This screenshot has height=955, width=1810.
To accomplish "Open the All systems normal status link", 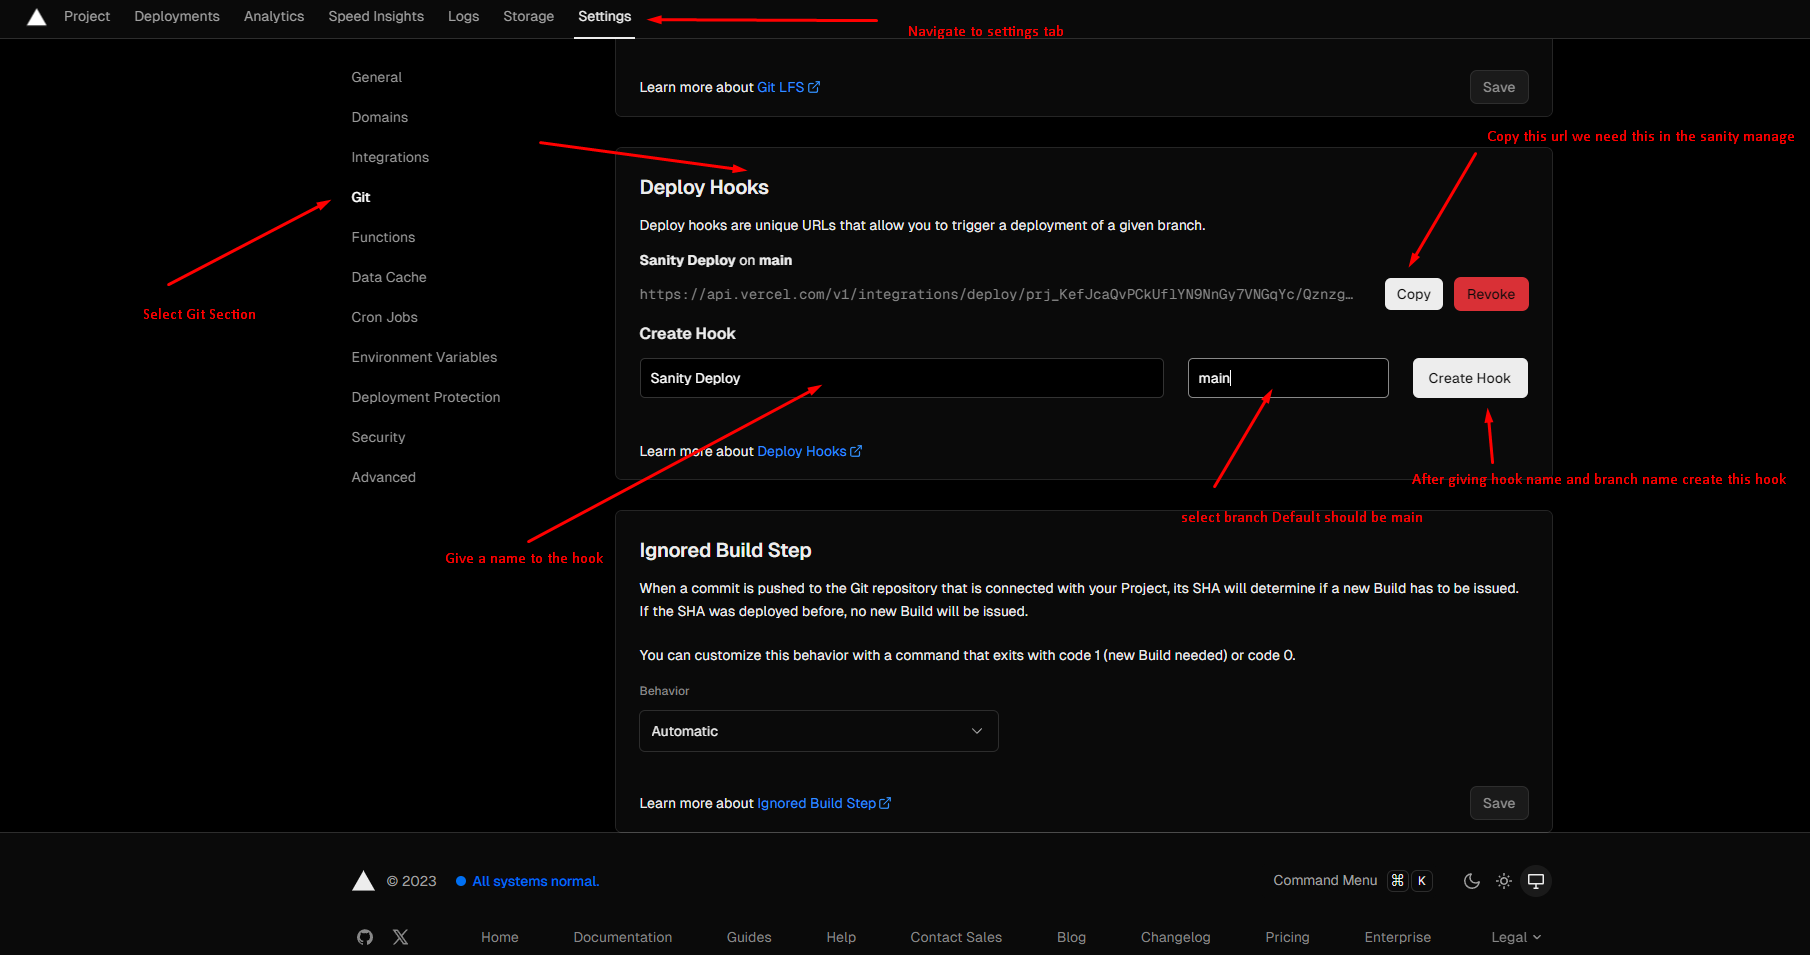I will [535, 881].
